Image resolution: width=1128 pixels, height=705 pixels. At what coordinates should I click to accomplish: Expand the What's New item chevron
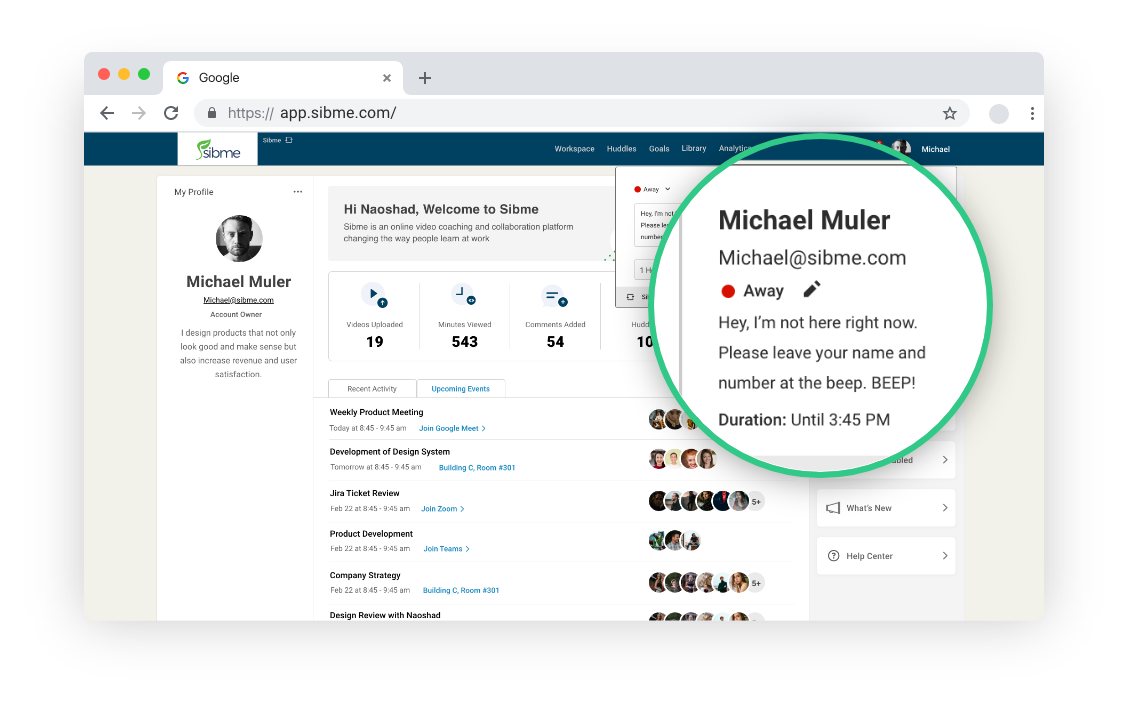(945, 508)
